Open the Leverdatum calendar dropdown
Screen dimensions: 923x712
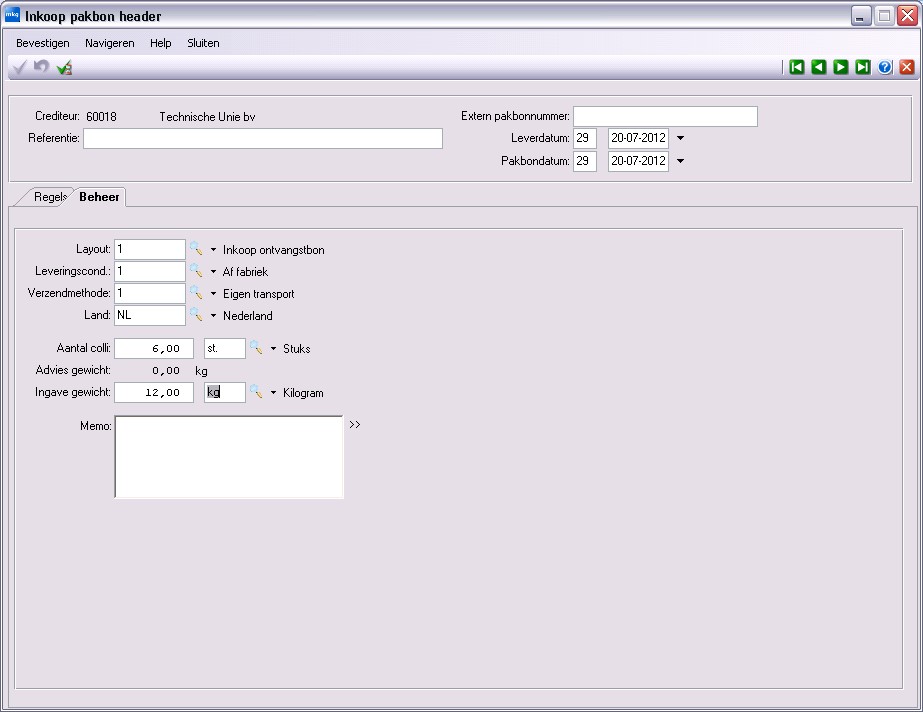click(680, 138)
